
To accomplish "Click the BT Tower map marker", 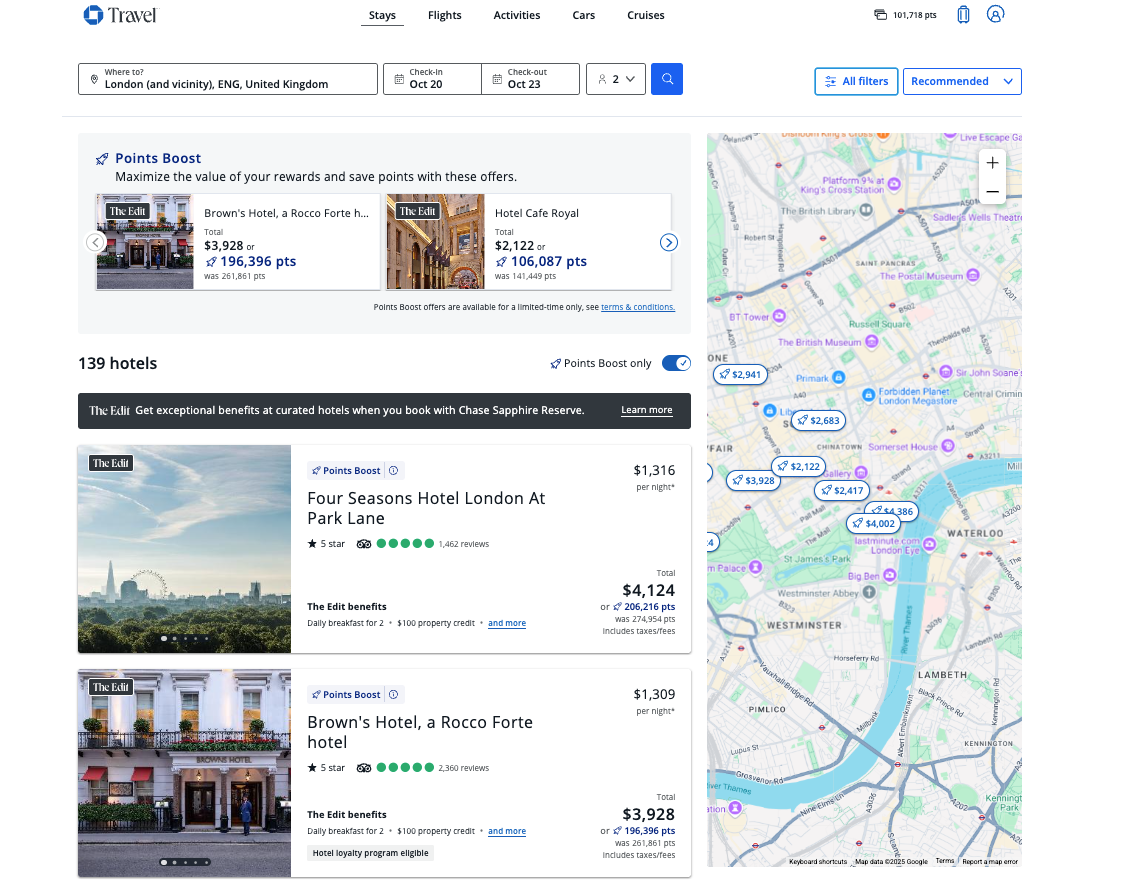I will 779,316.
